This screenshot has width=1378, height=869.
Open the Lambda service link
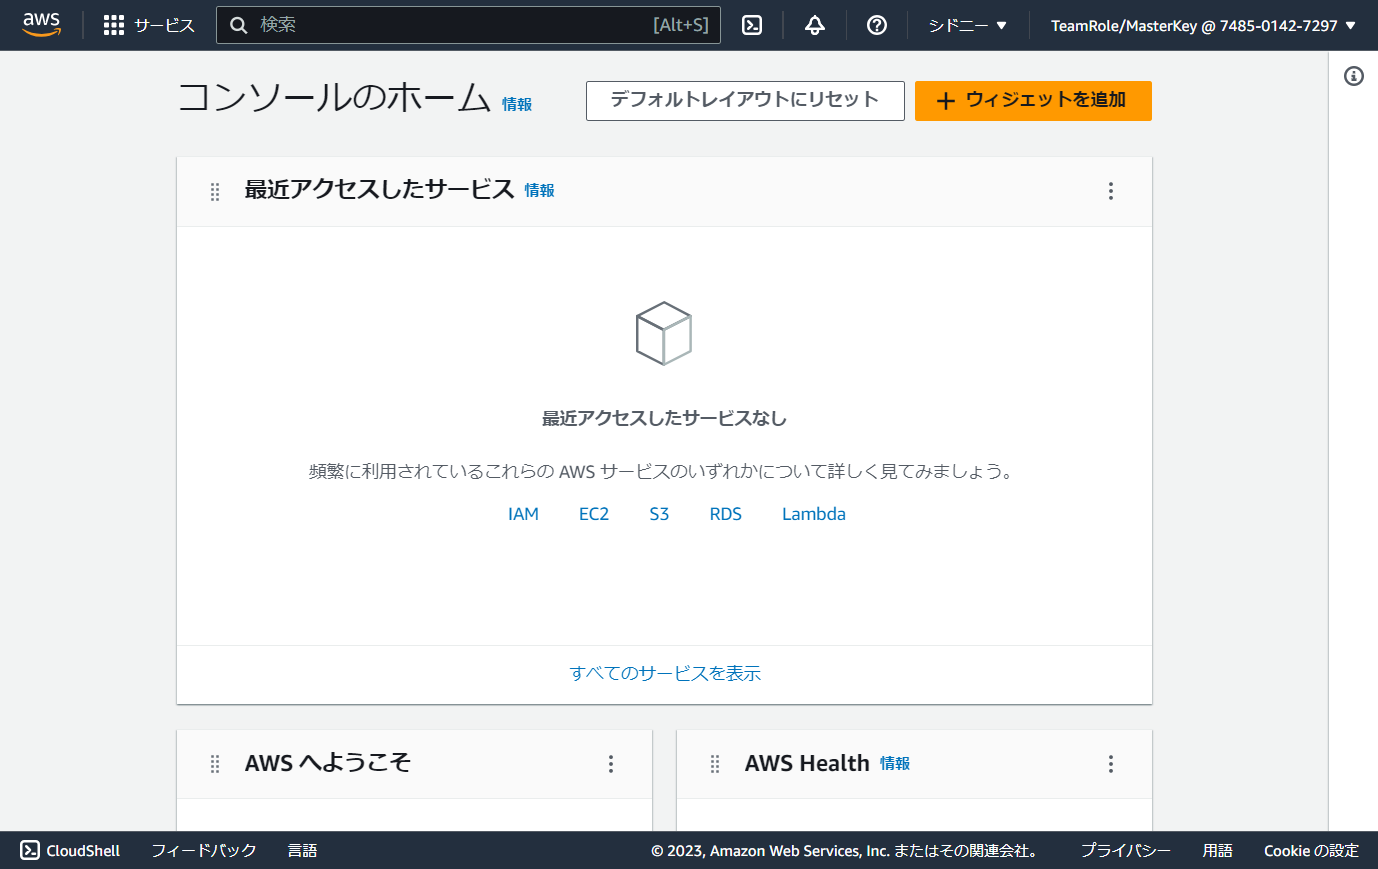pyautogui.click(x=813, y=513)
